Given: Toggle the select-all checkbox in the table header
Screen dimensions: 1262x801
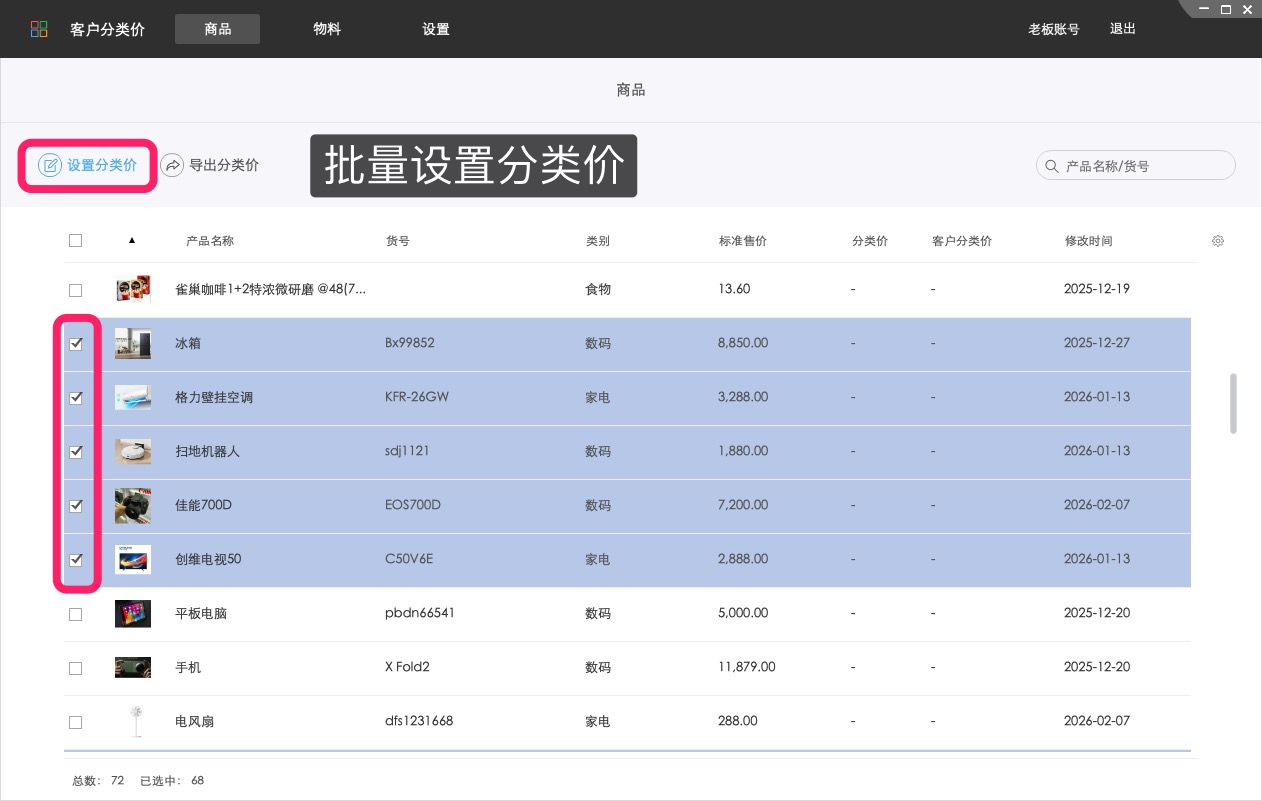Looking at the screenshot, I should 75,240.
